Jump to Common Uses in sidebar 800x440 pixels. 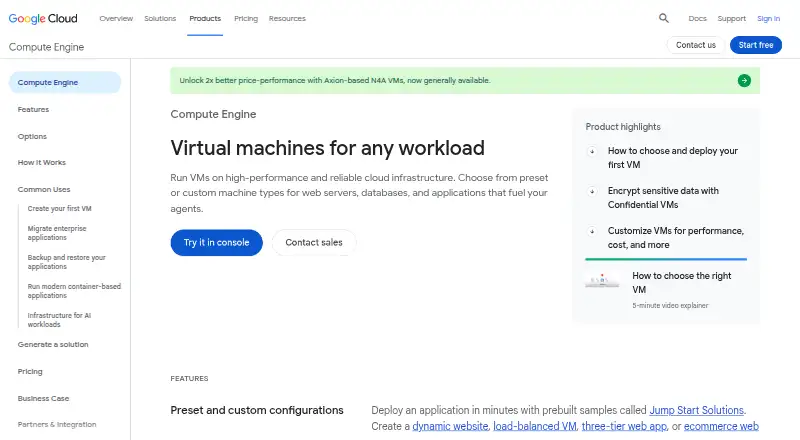click(44, 189)
